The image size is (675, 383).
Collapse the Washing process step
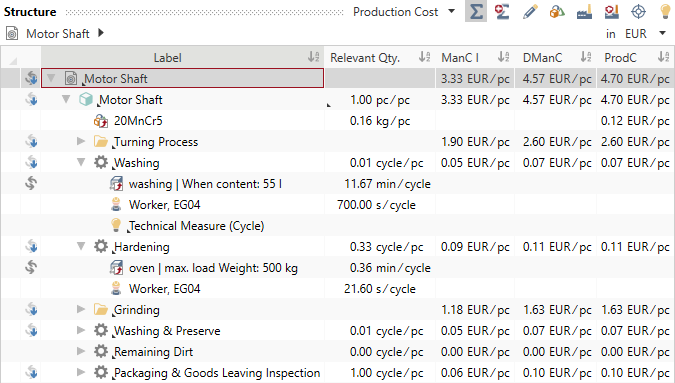(81, 162)
